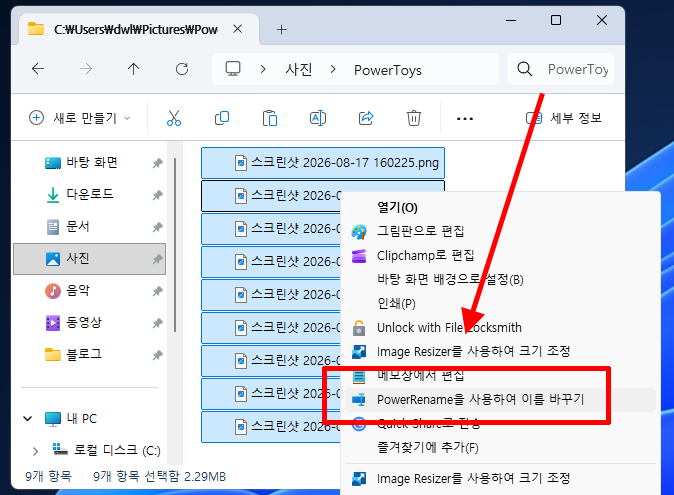Open the 새로 만들기 dropdown
The height and width of the screenshot is (495, 674).
(x=79, y=118)
